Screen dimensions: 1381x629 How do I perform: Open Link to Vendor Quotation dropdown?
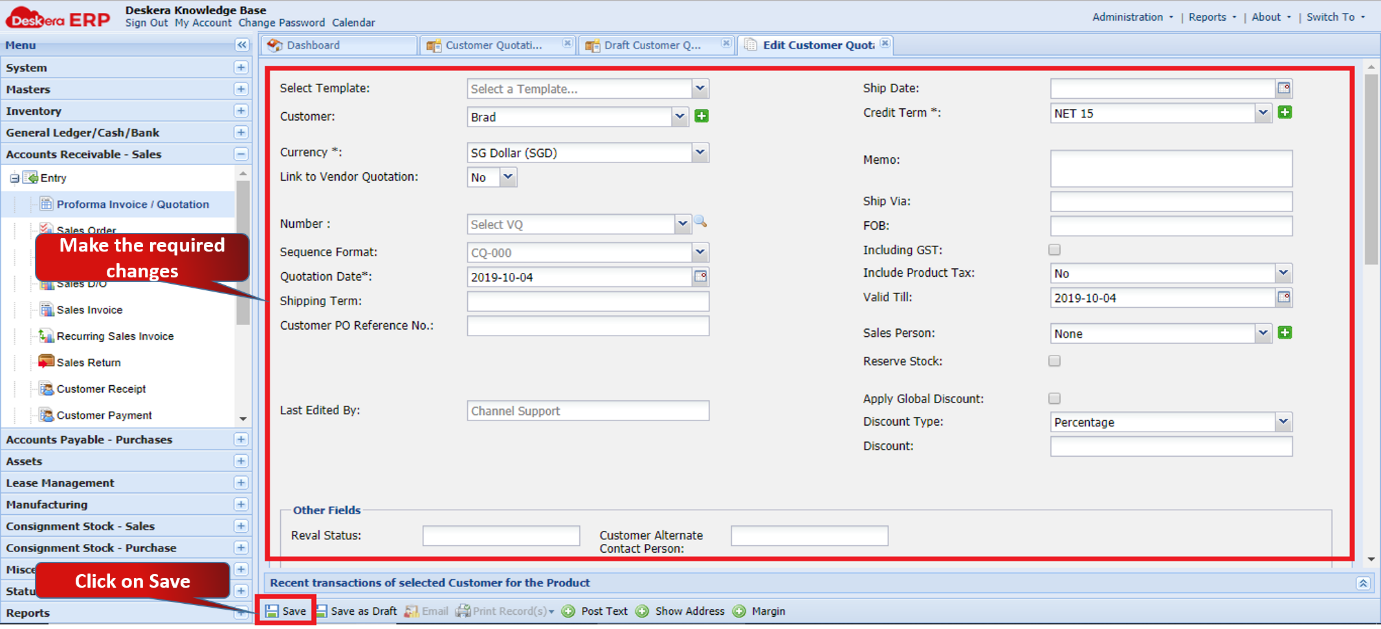pyautogui.click(x=508, y=177)
